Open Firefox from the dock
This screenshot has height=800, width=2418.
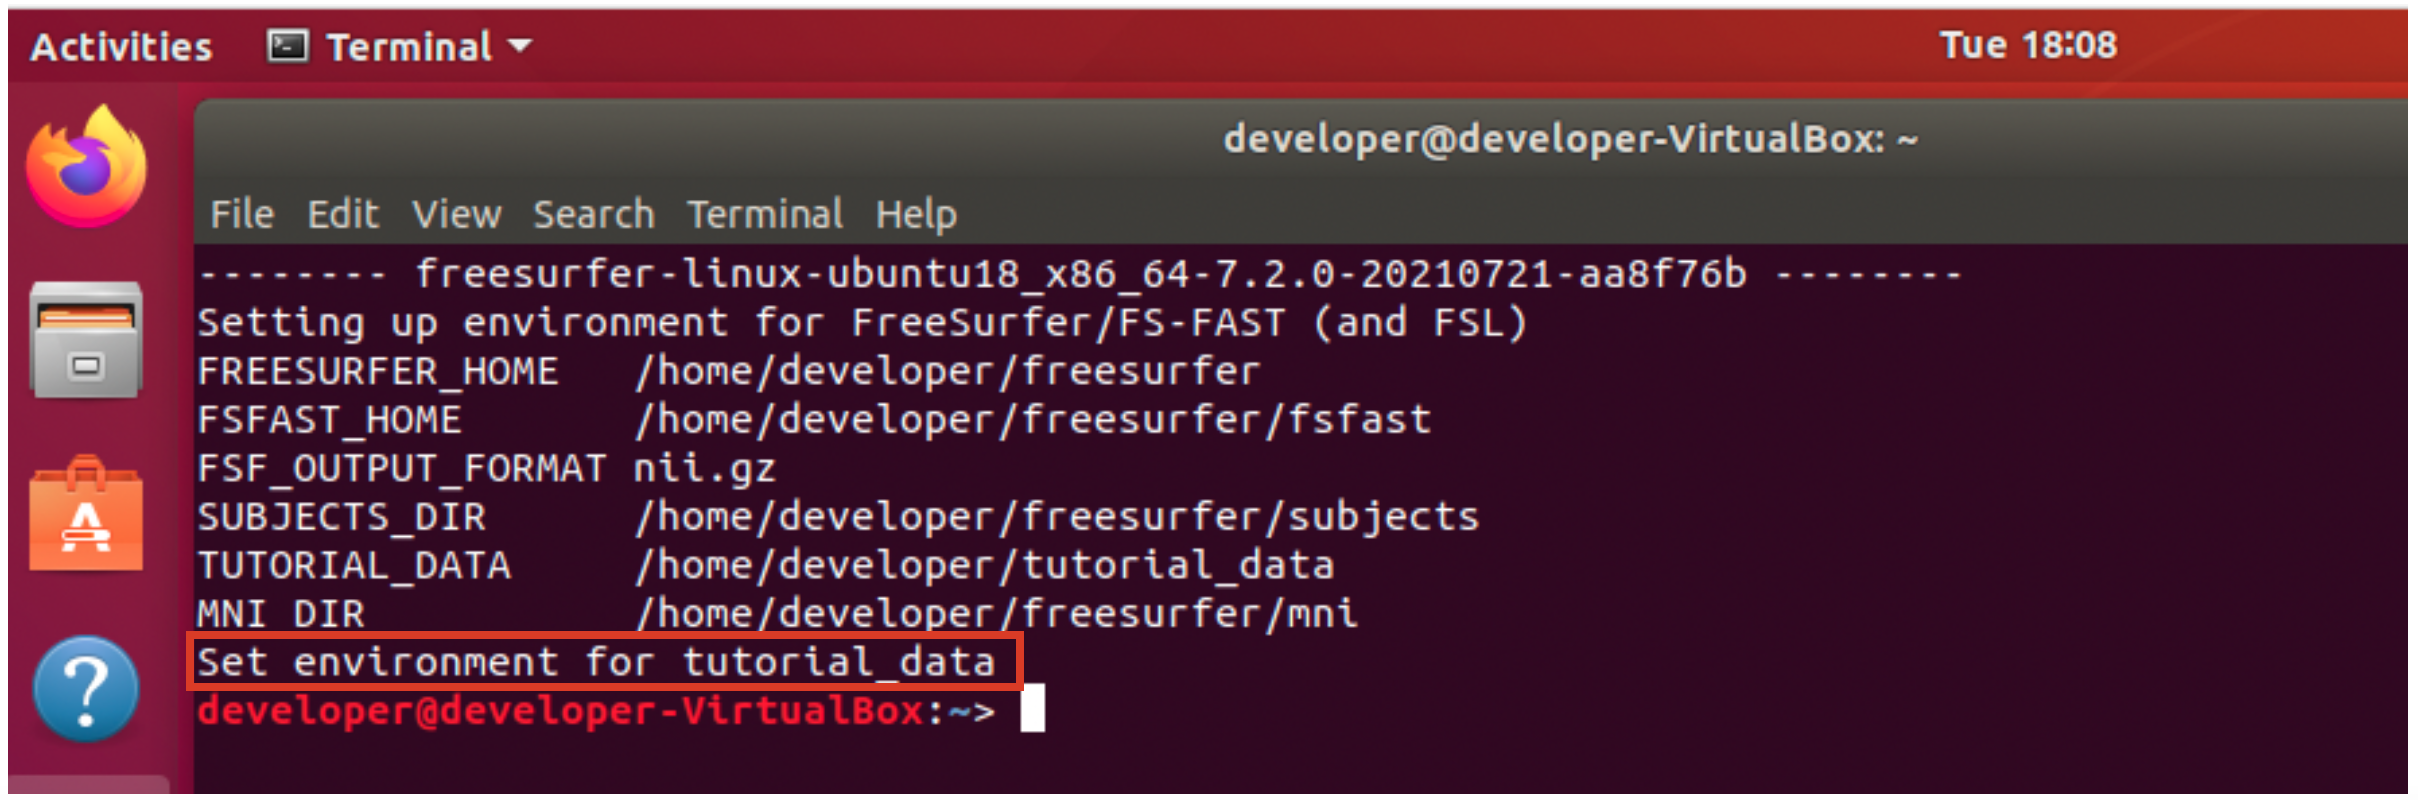coord(87,167)
